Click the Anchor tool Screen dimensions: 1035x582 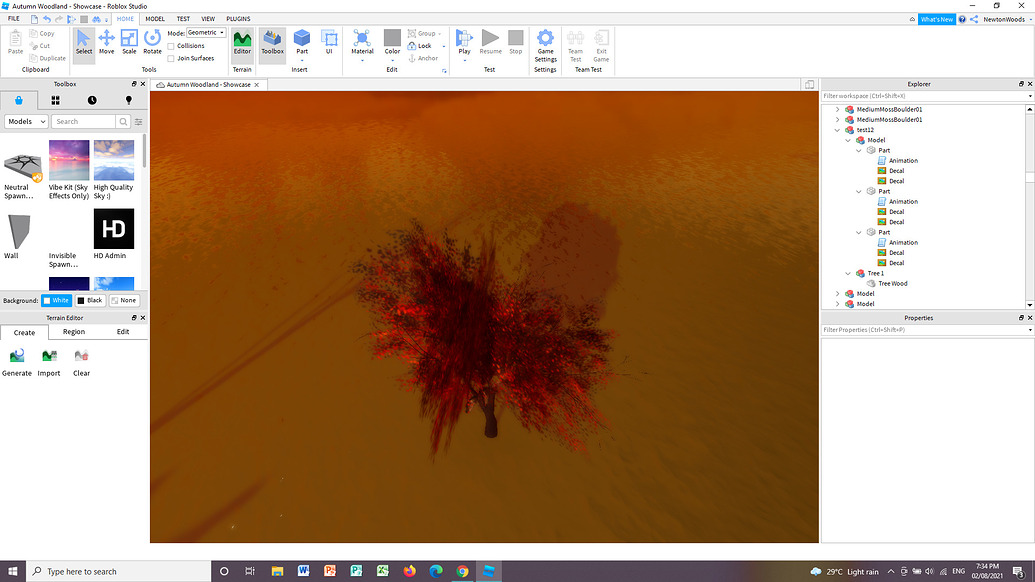click(x=423, y=58)
